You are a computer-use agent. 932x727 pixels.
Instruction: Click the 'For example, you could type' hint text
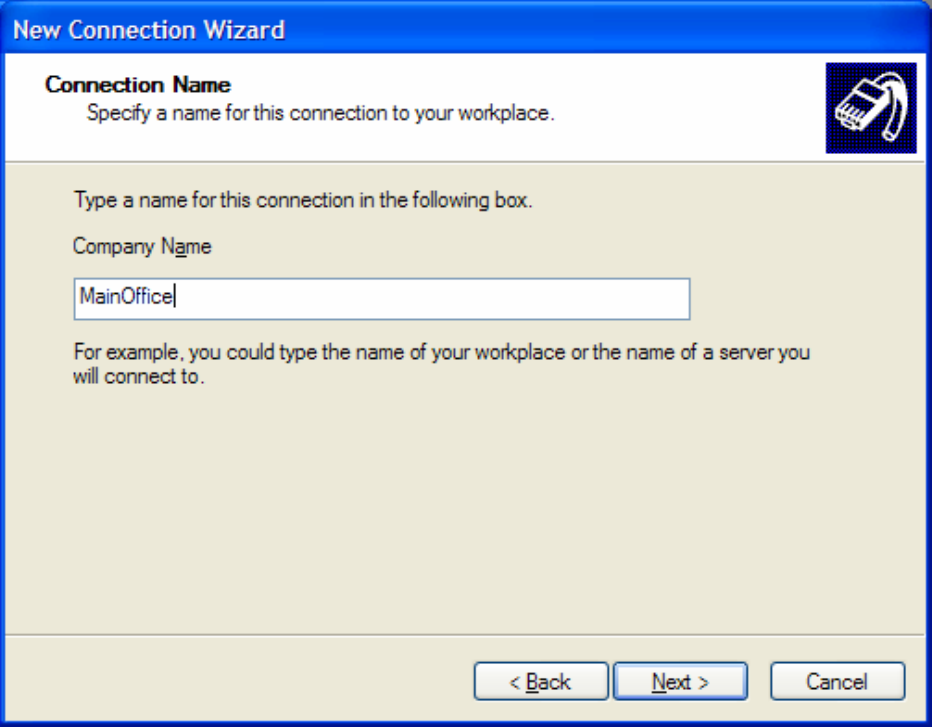pyautogui.click(x=440, y=353)
